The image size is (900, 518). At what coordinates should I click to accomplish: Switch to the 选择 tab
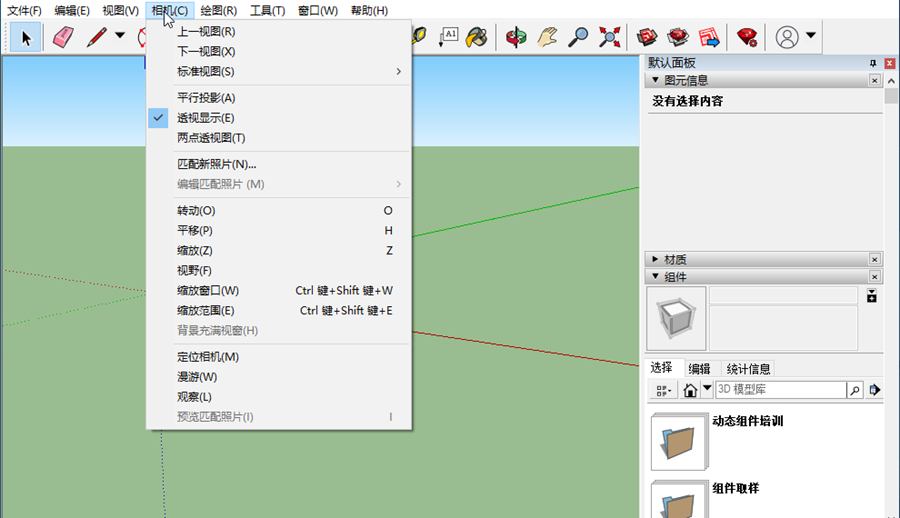661,368
